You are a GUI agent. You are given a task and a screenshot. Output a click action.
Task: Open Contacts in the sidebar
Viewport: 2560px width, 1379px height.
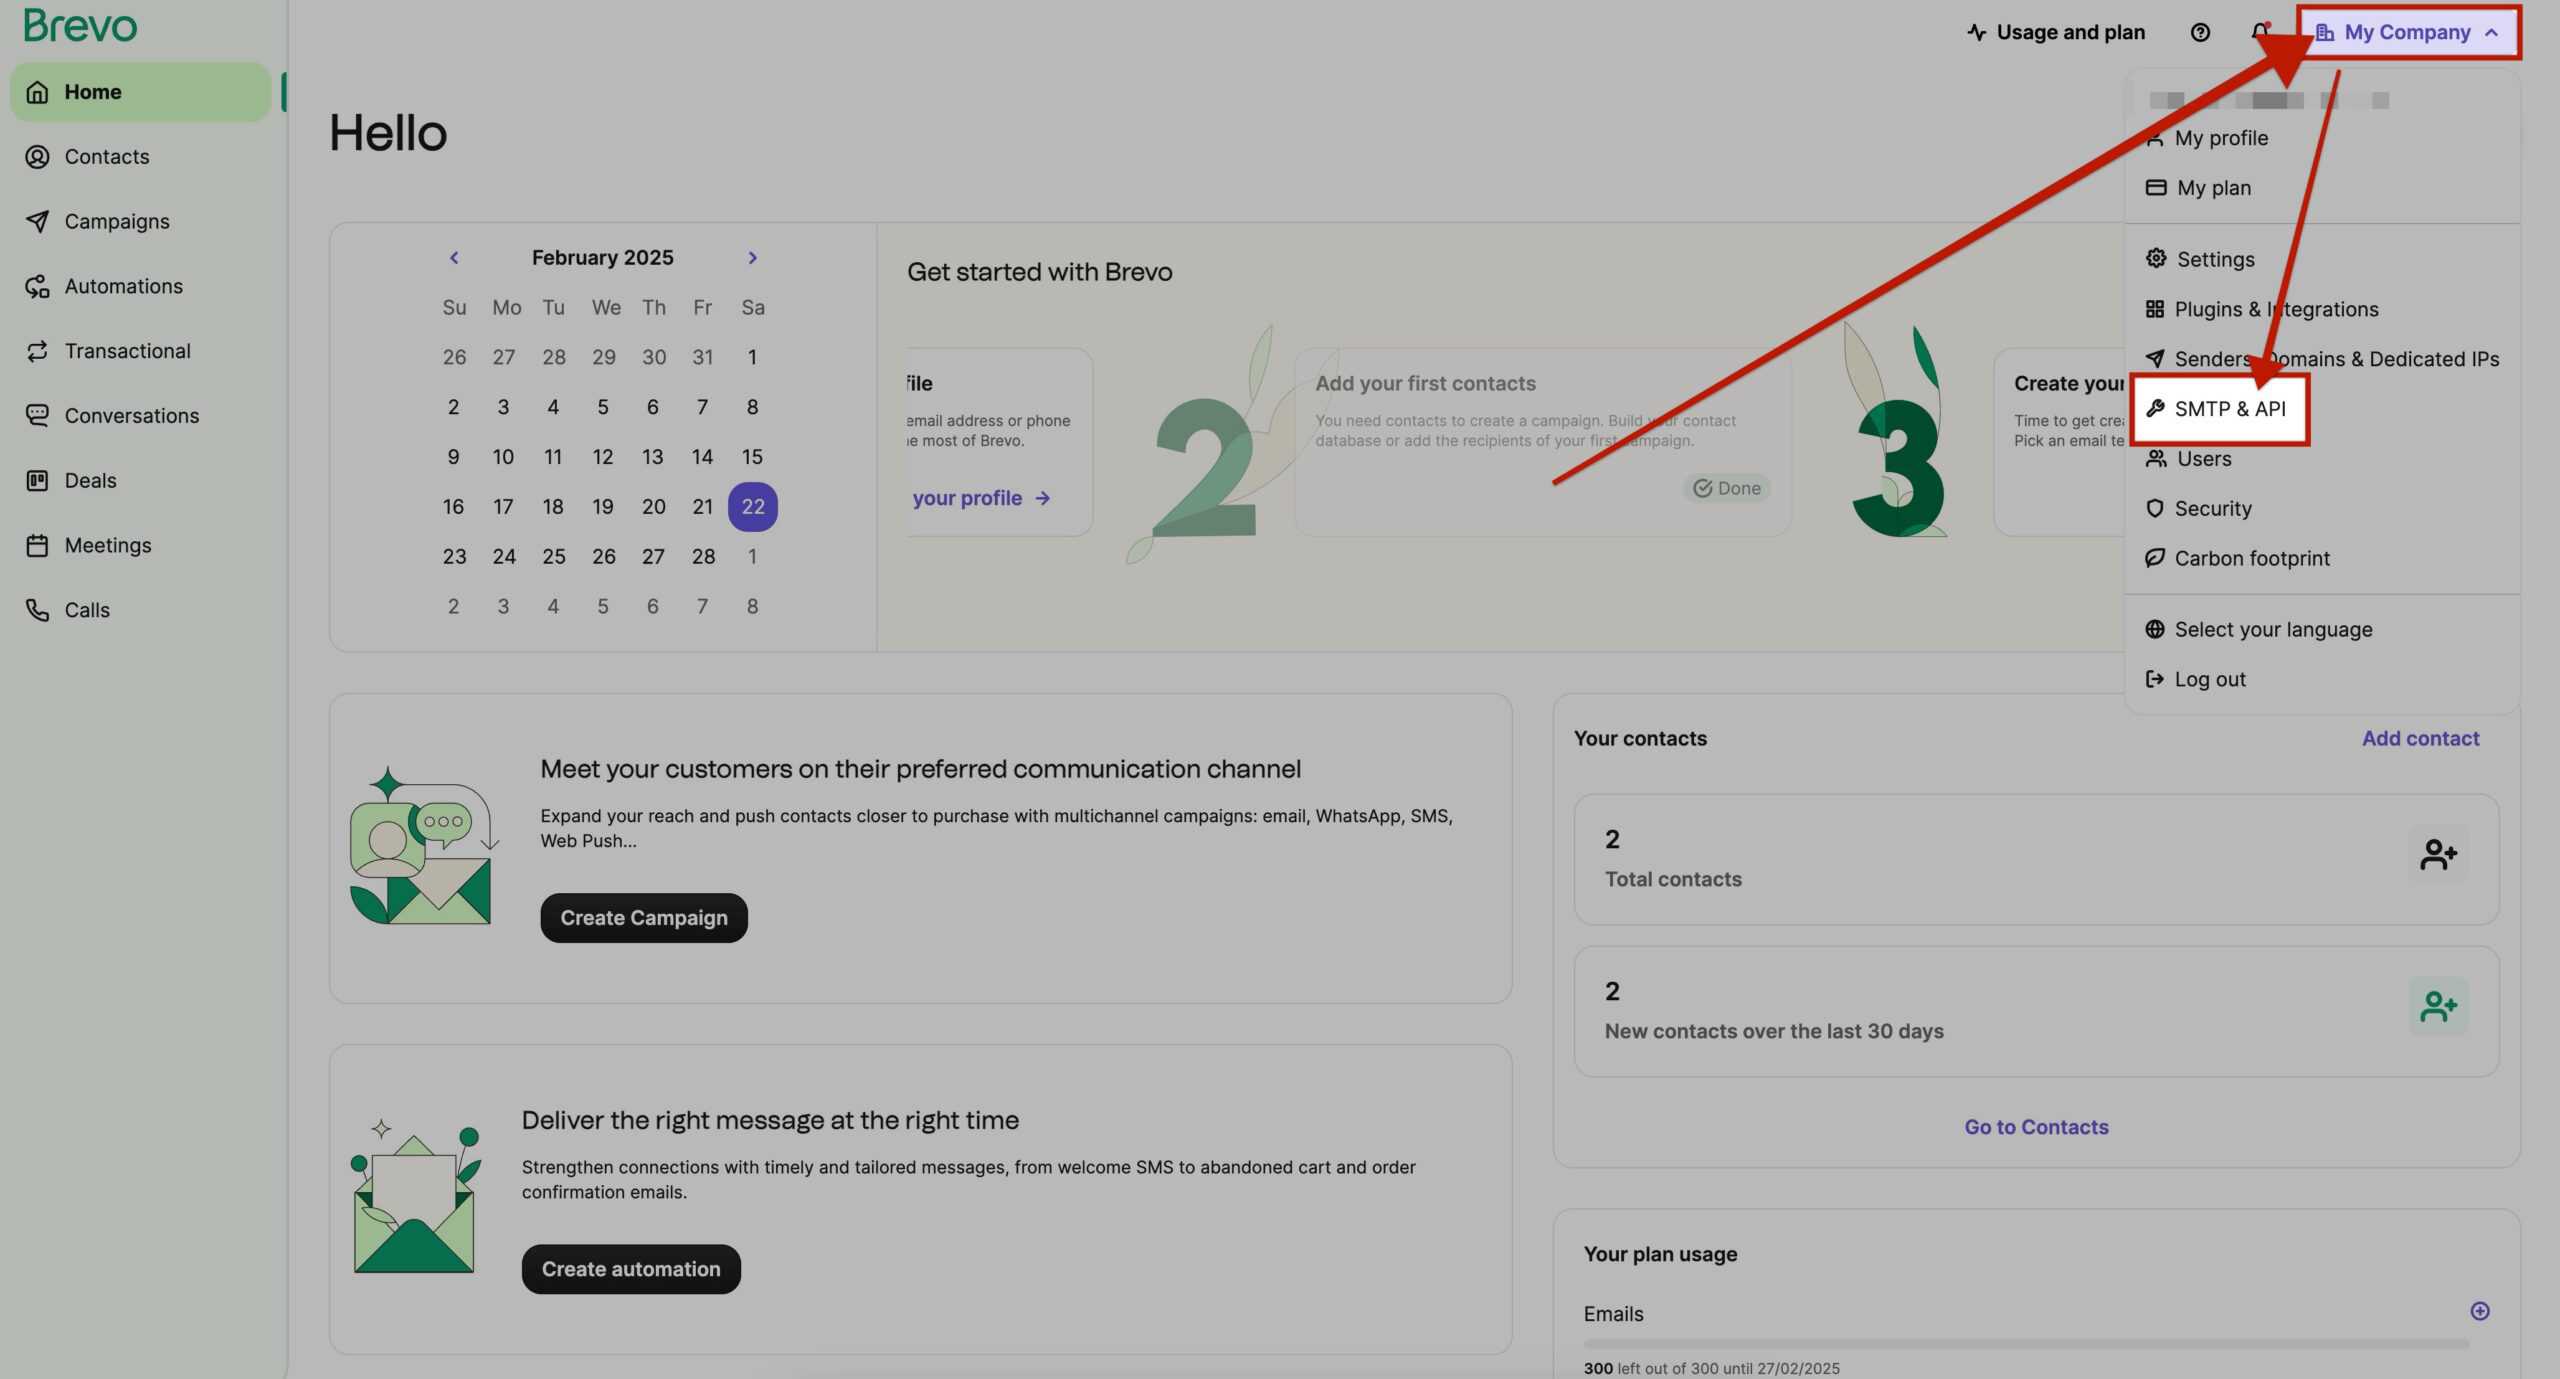click(x=106, y=157)
